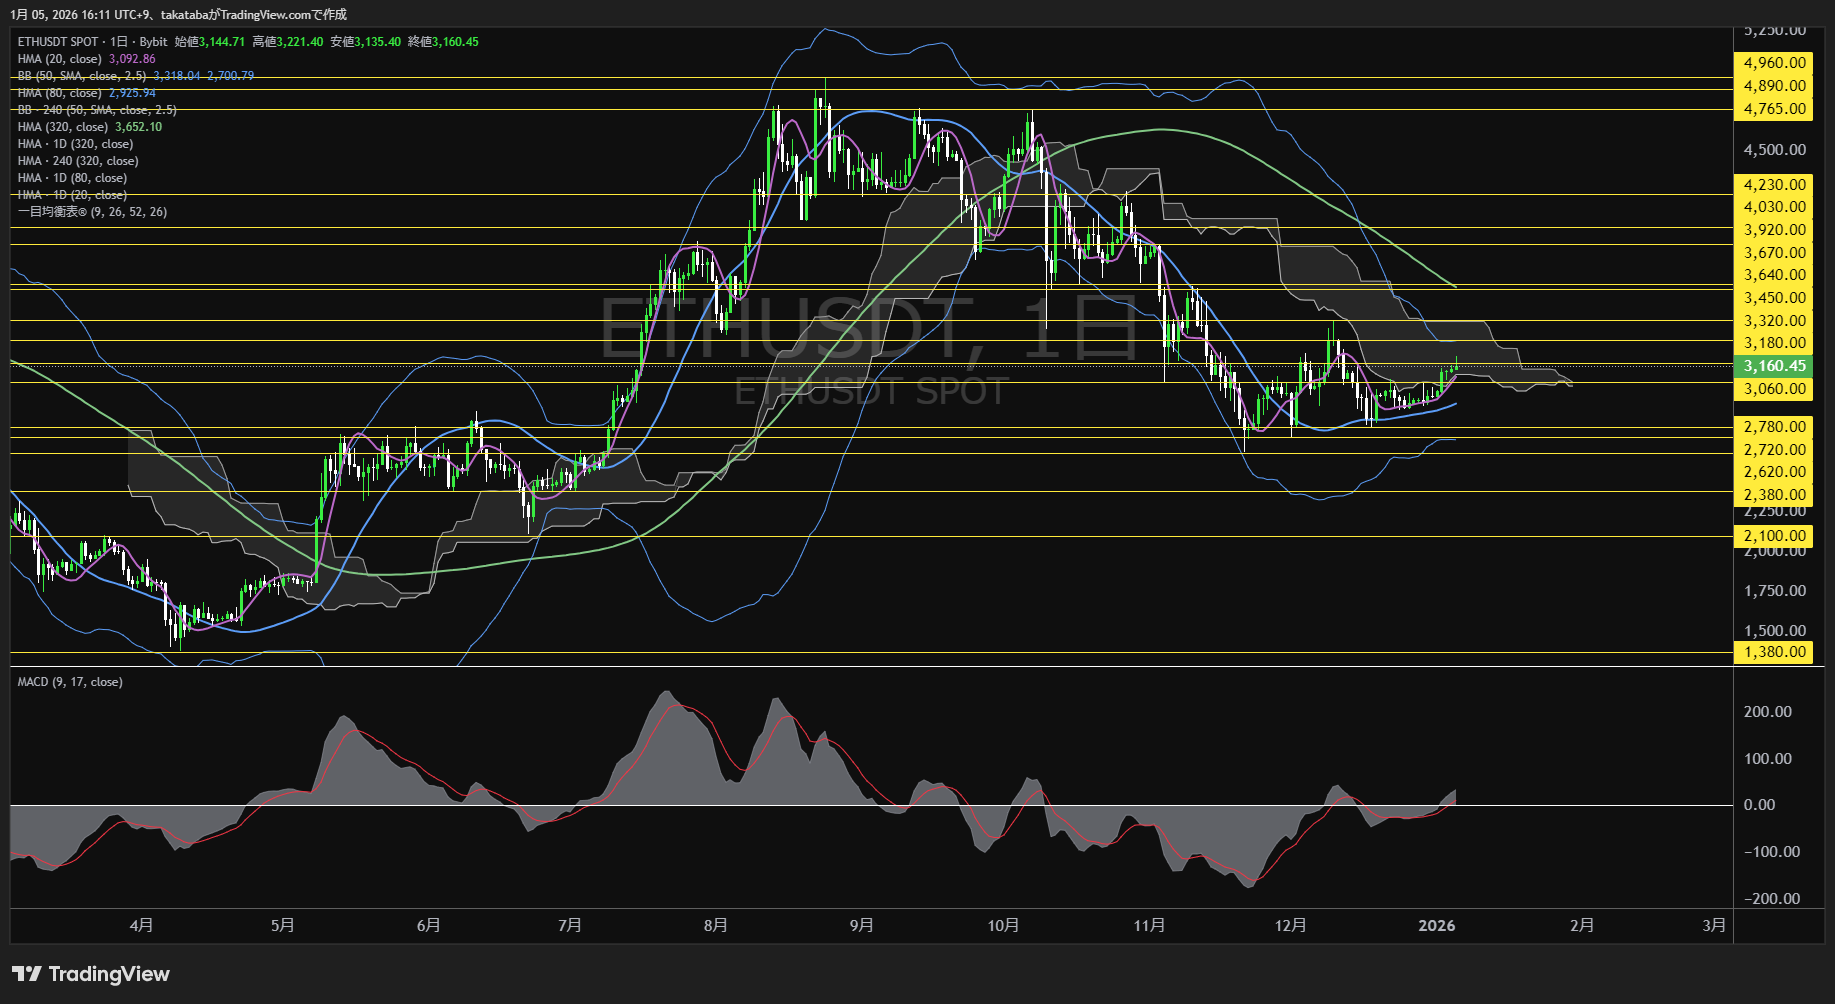1835x1004 pixels.
Task: Click the 2026 year marker on time axis
Action: pyautogui.click(x=1436, y=925)
